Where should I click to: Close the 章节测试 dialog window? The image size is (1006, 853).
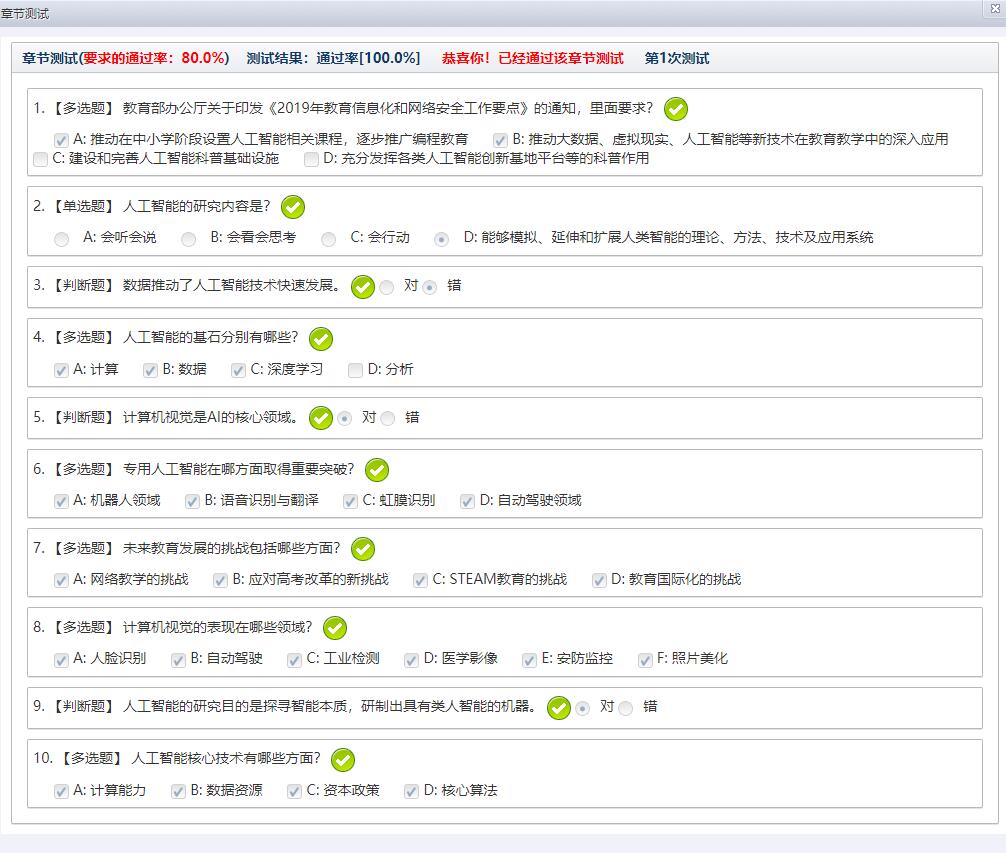(x=995, y=8)
